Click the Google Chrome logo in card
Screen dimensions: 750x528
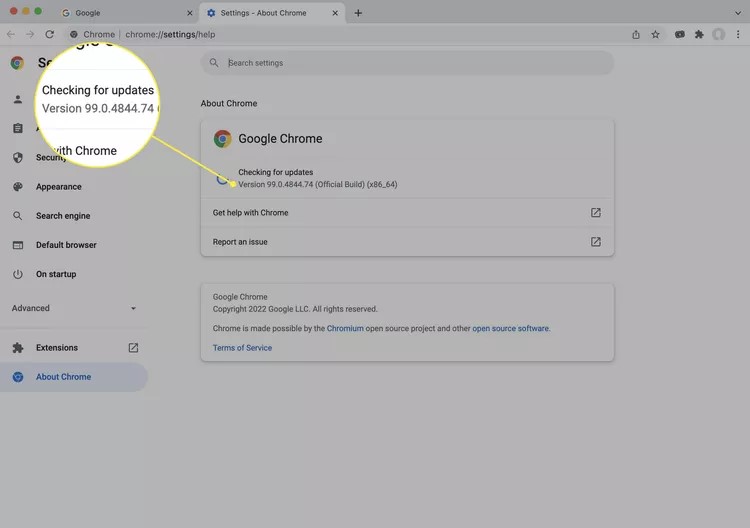222,139
